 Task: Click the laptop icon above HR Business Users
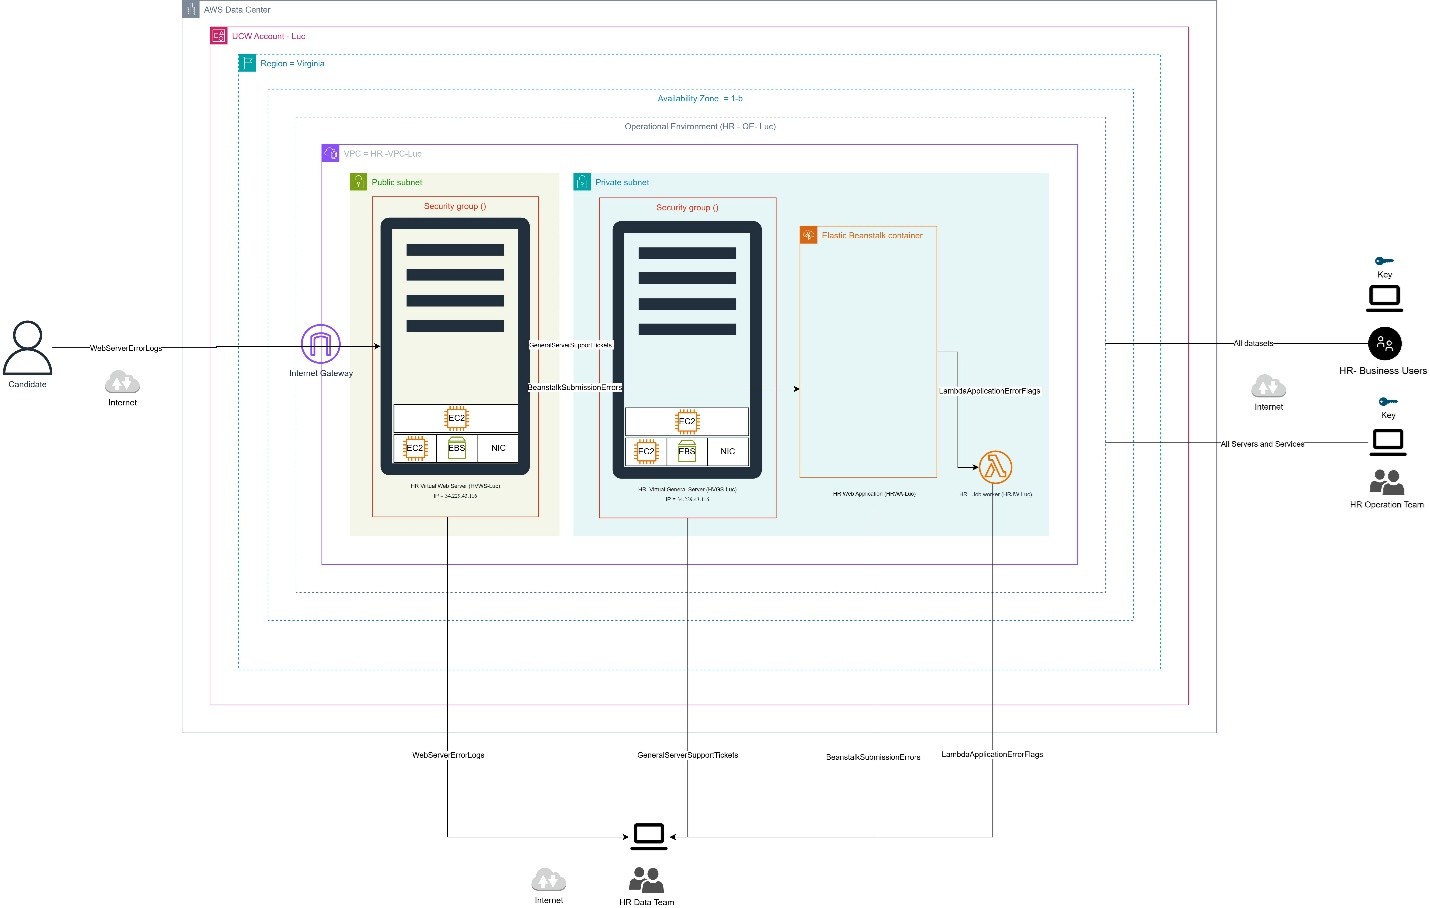coord(1385,298)
